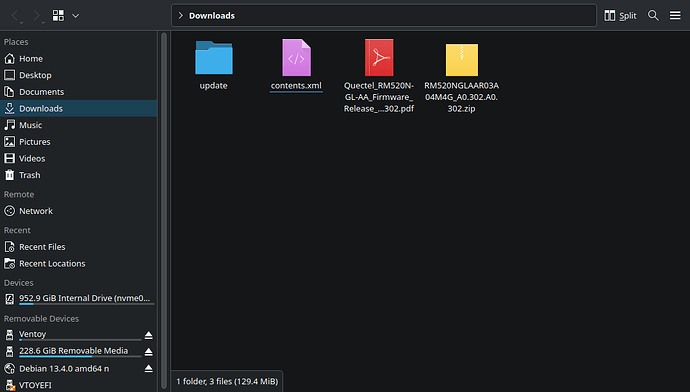Click the Places section header
690x392 pixels.
(x=16, y=42)
